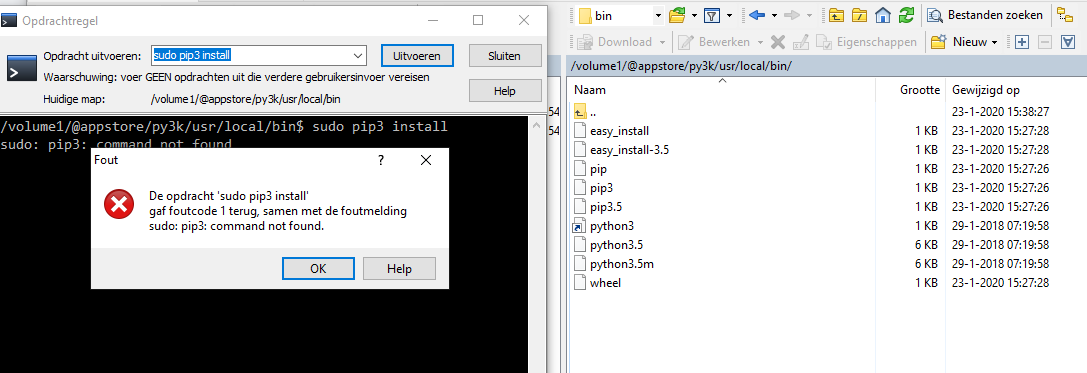Viewport: 1087px width, 373px height.
Task: Expand the Nieuw dropdown menu
Action: [x=994, y=42]
